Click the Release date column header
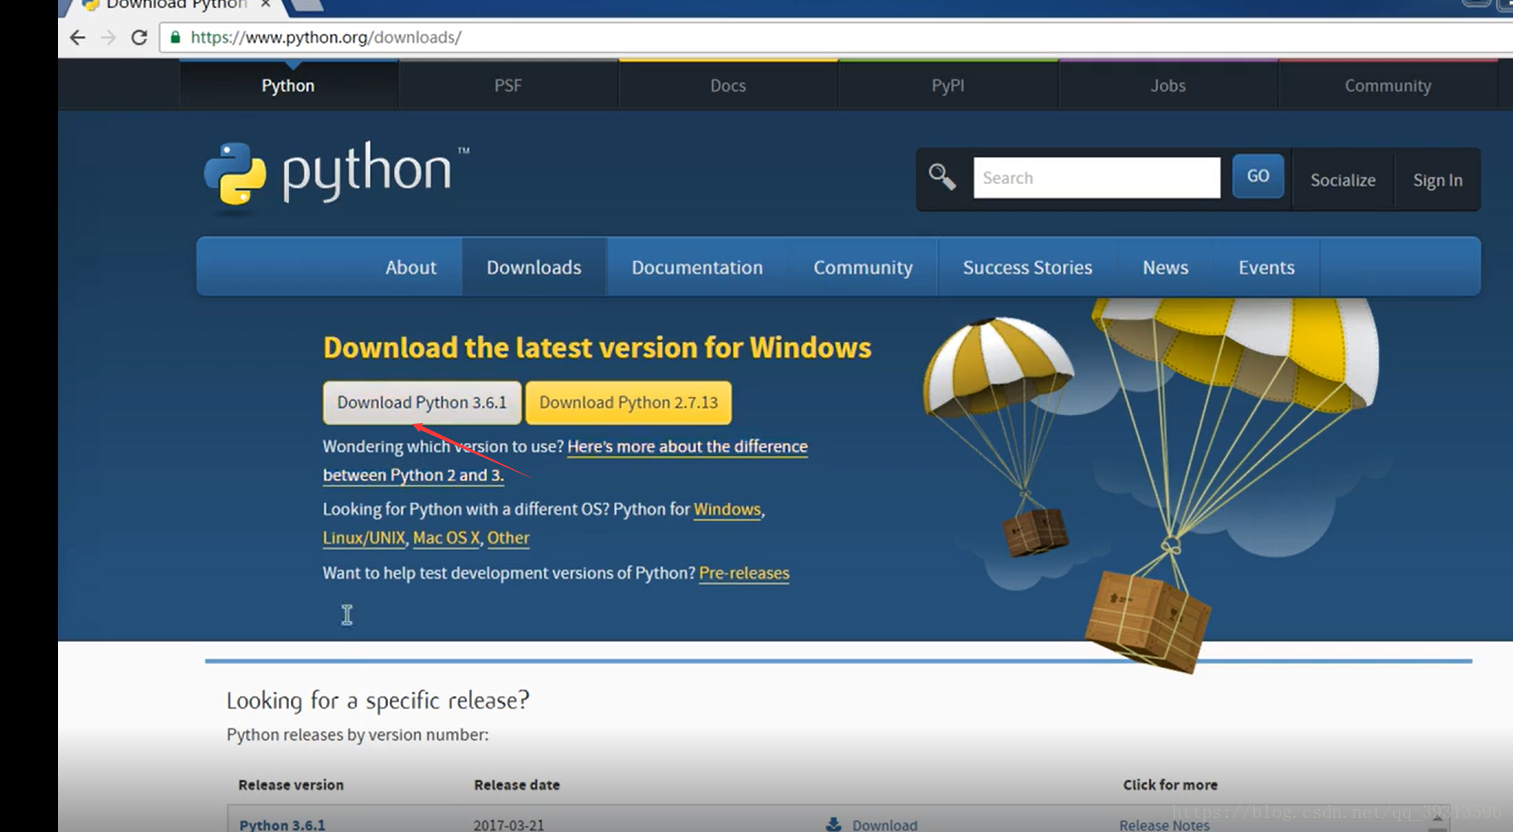Viewport: 1513px width, 832px height. (517, 785)
